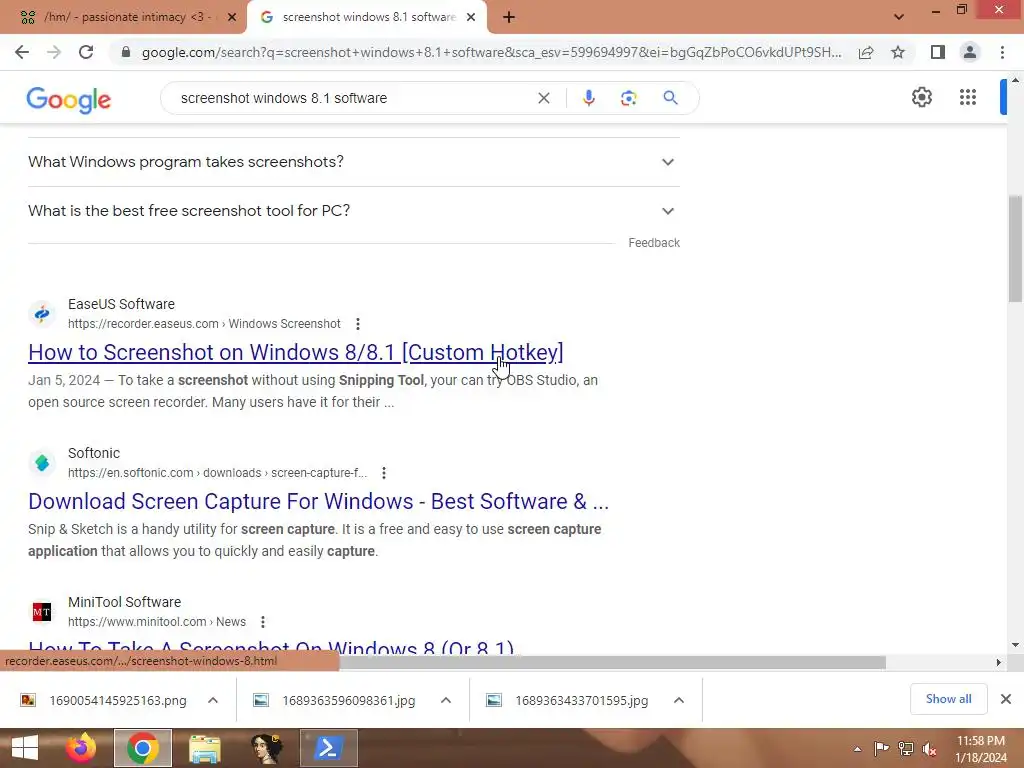Open 'How to Screenshot on Windows 8/8.1' link

click(296, 353)
